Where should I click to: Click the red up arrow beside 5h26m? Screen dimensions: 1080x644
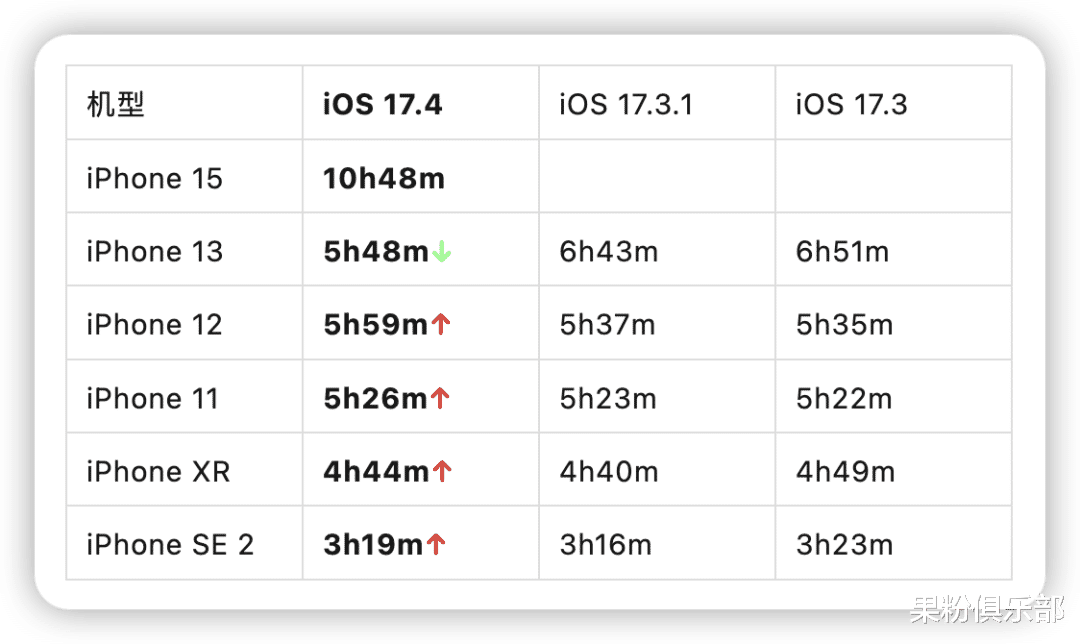tap(440, 398)
